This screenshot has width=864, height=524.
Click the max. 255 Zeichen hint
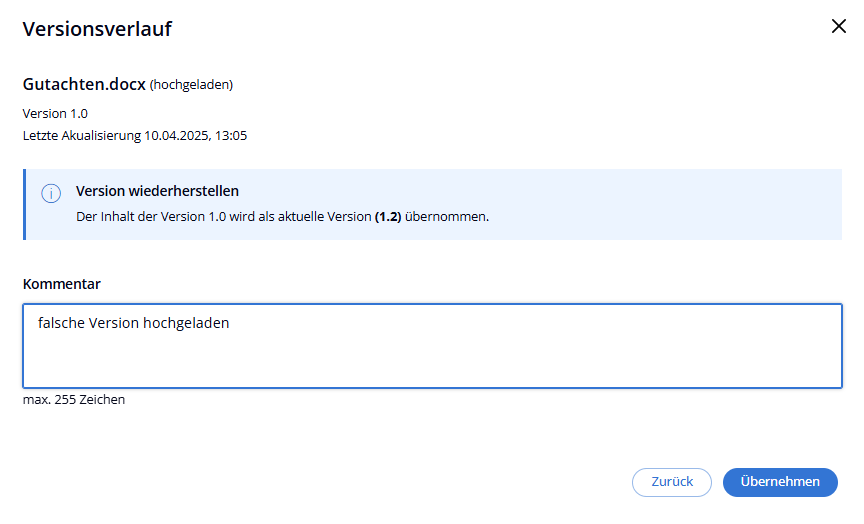click(74, 400)
